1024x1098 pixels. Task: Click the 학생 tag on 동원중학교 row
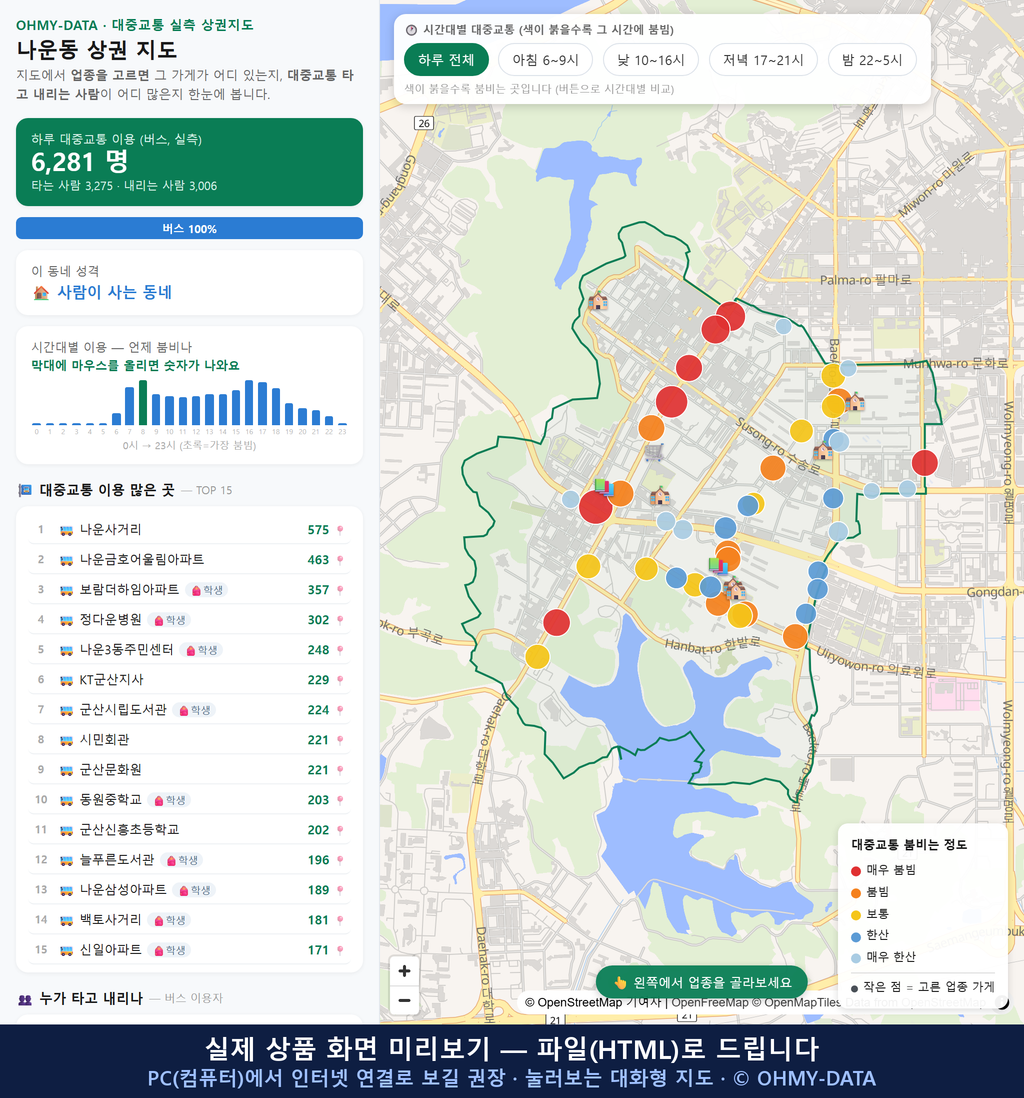click(169, 800)
